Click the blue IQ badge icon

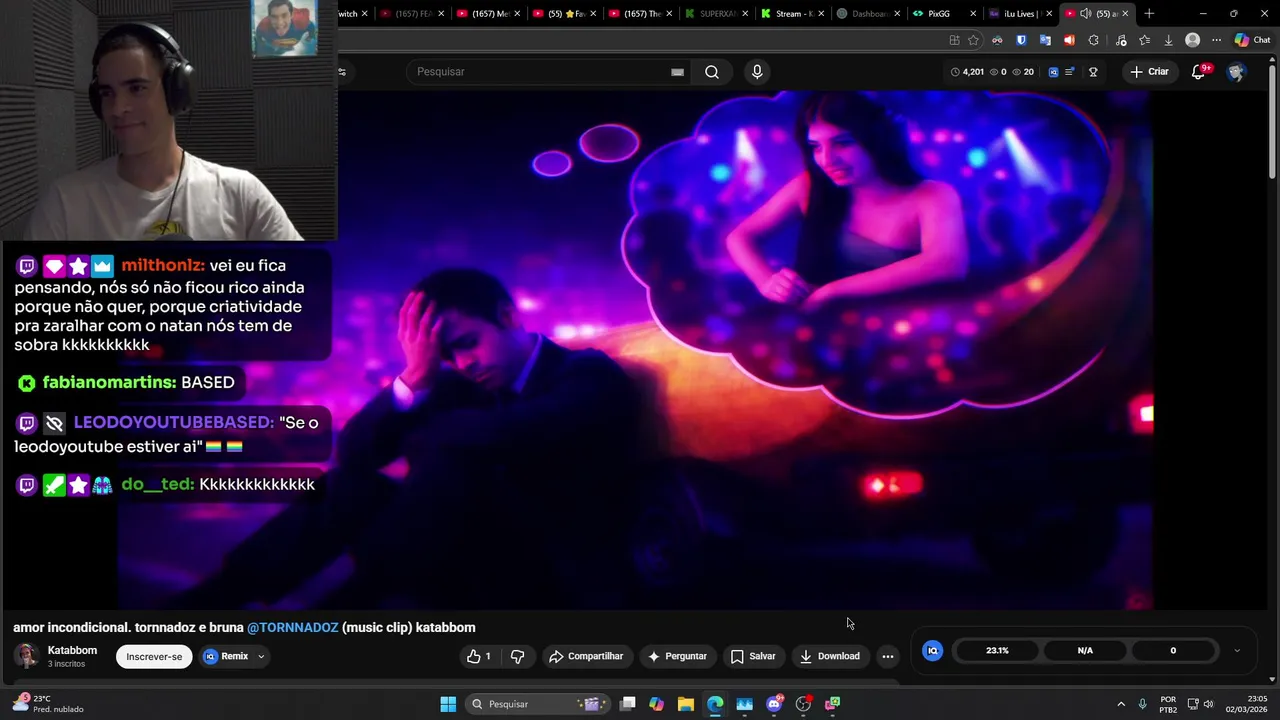(x=932, y=651)
